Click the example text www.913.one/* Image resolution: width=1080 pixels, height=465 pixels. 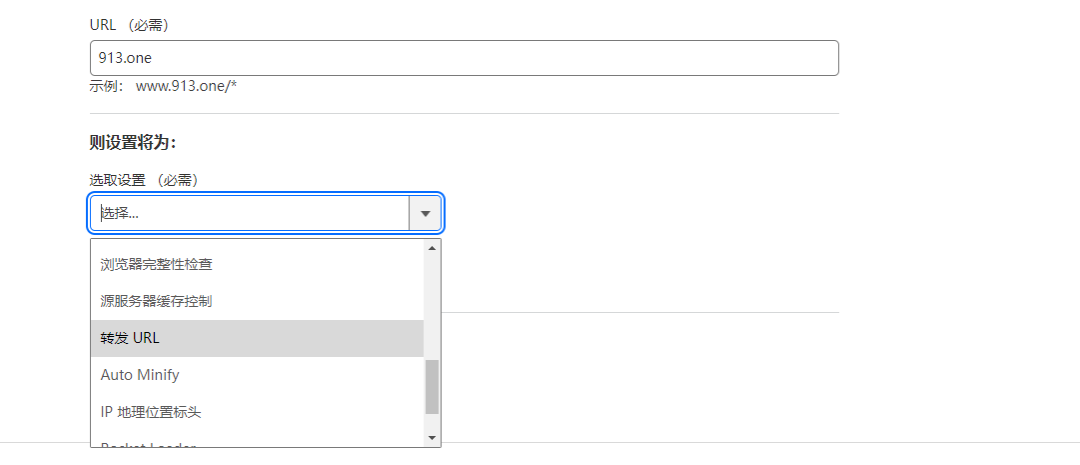point(186,86)
